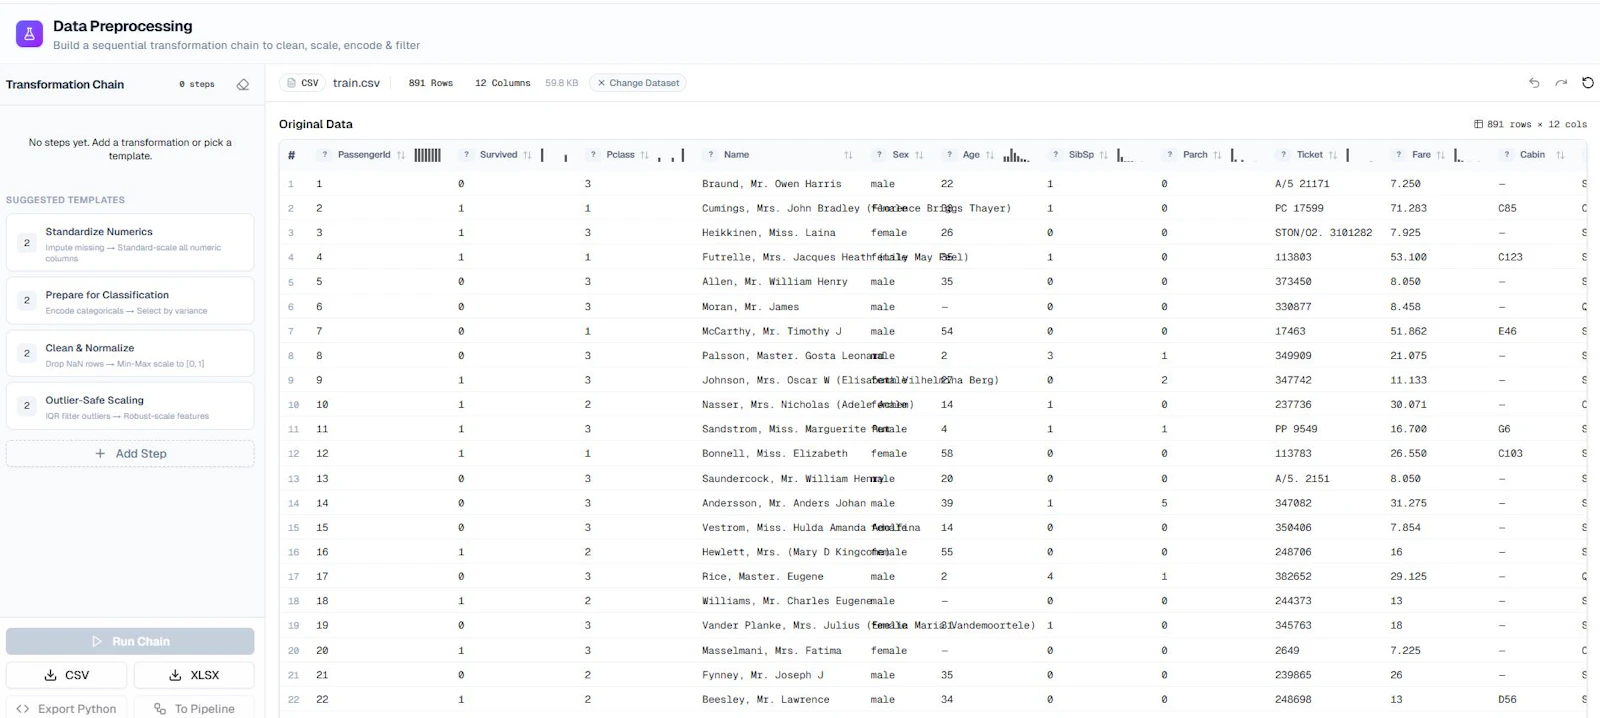Open info icon for the Ticket column
This screenshot has width=1600, height=718.
pyautogui.click(x=1283, y=155)
